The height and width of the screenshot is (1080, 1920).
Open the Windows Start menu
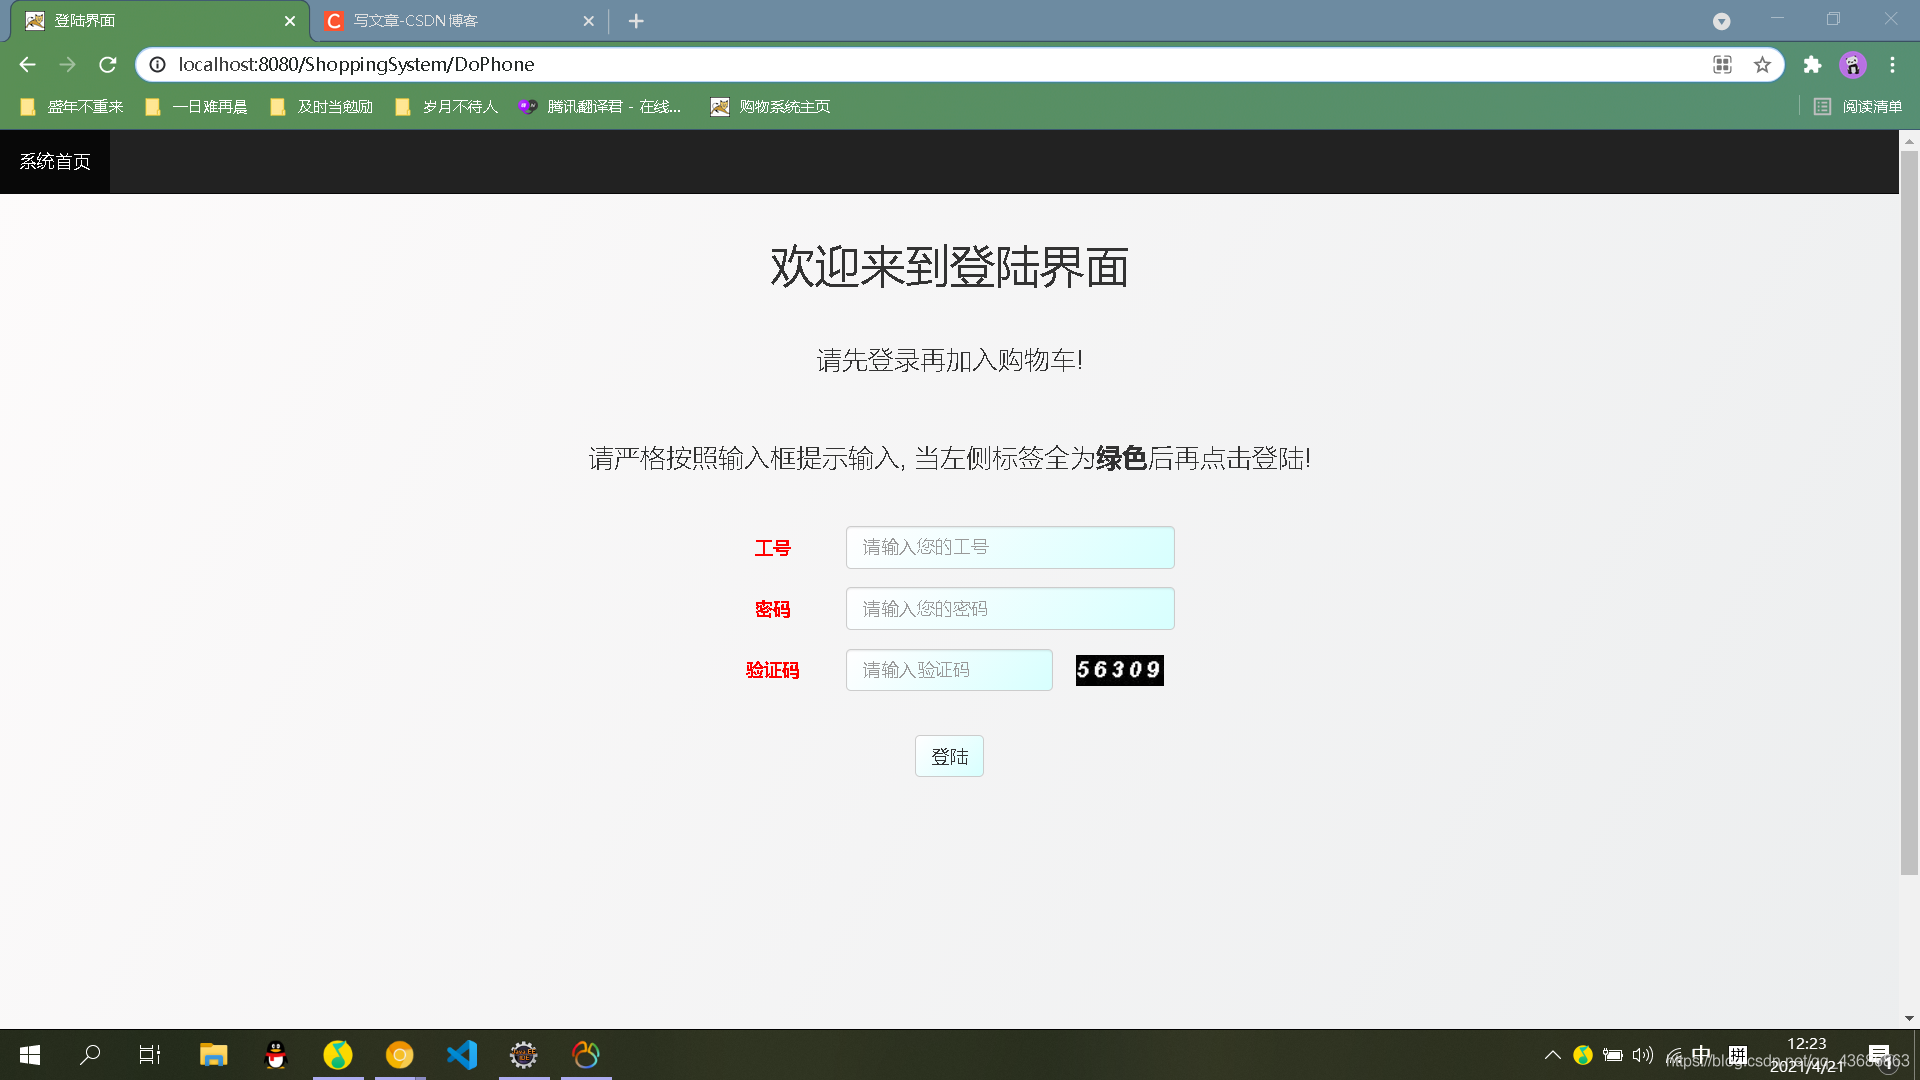tap(30, 1055)
